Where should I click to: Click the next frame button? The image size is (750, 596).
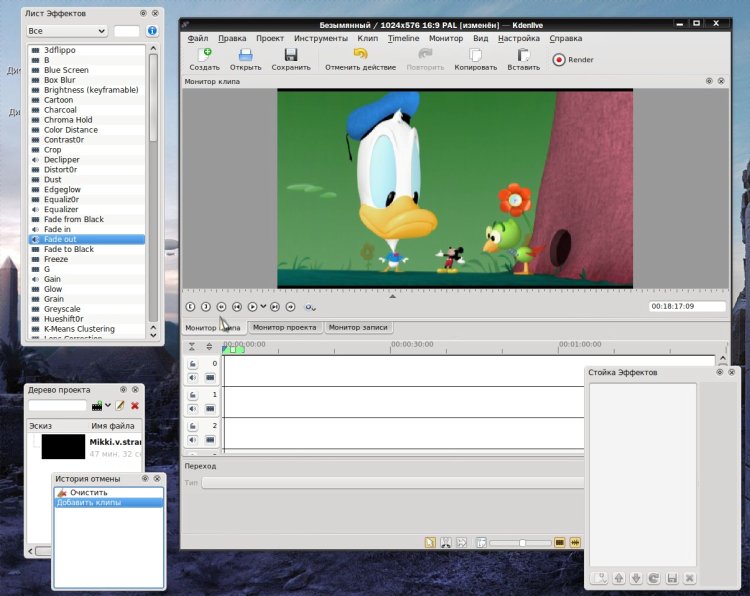point(275,307)
